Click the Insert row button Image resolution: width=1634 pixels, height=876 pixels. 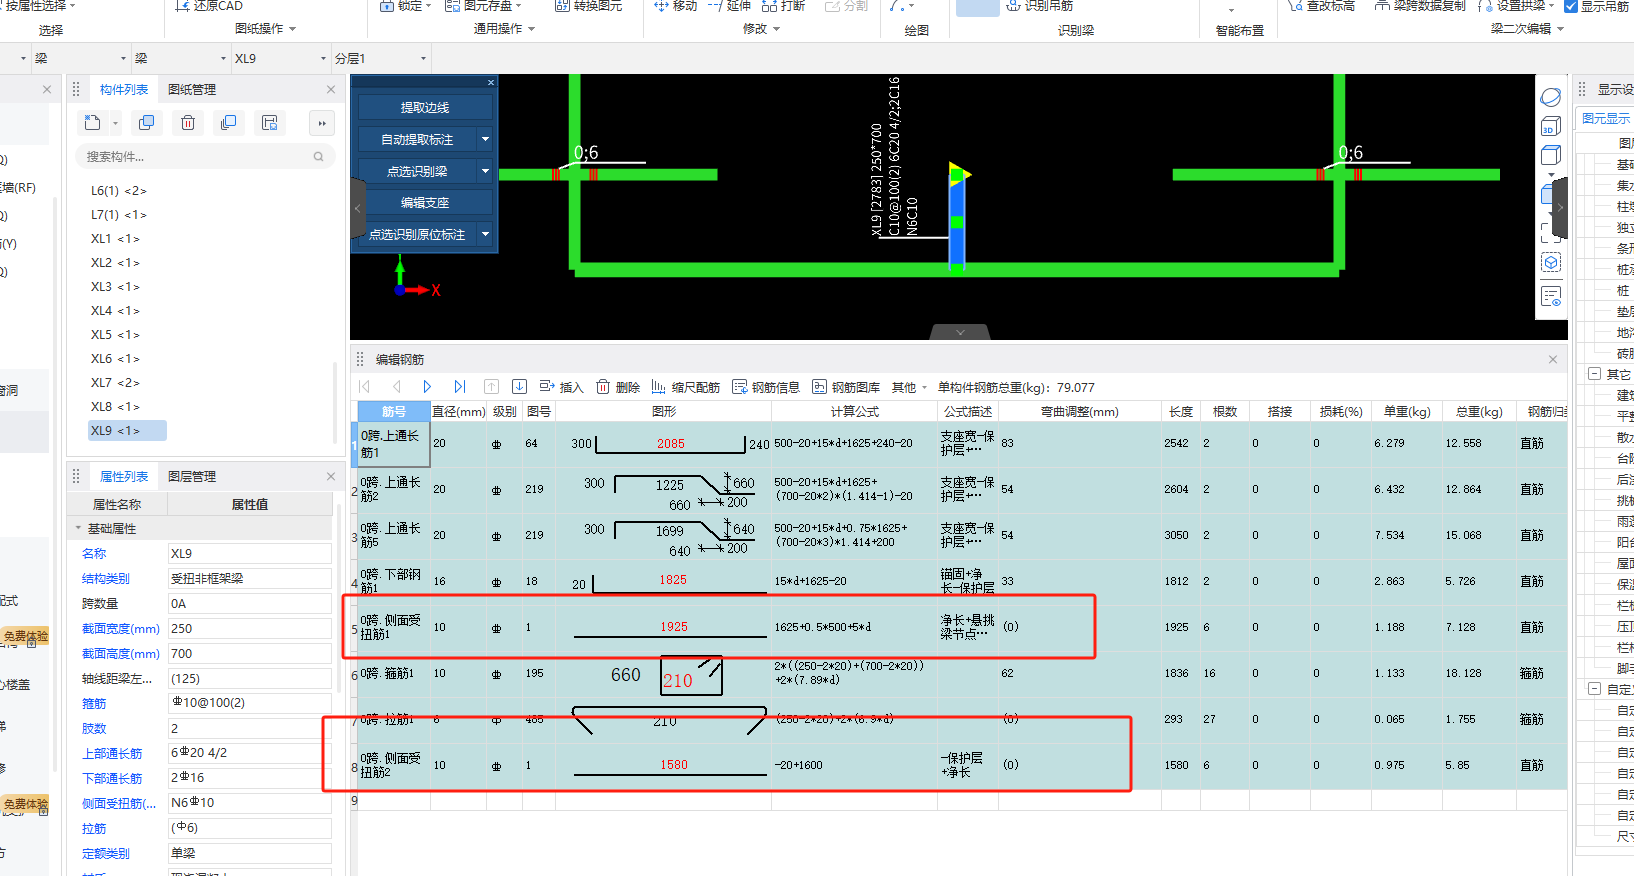click(x=561, y=387)
